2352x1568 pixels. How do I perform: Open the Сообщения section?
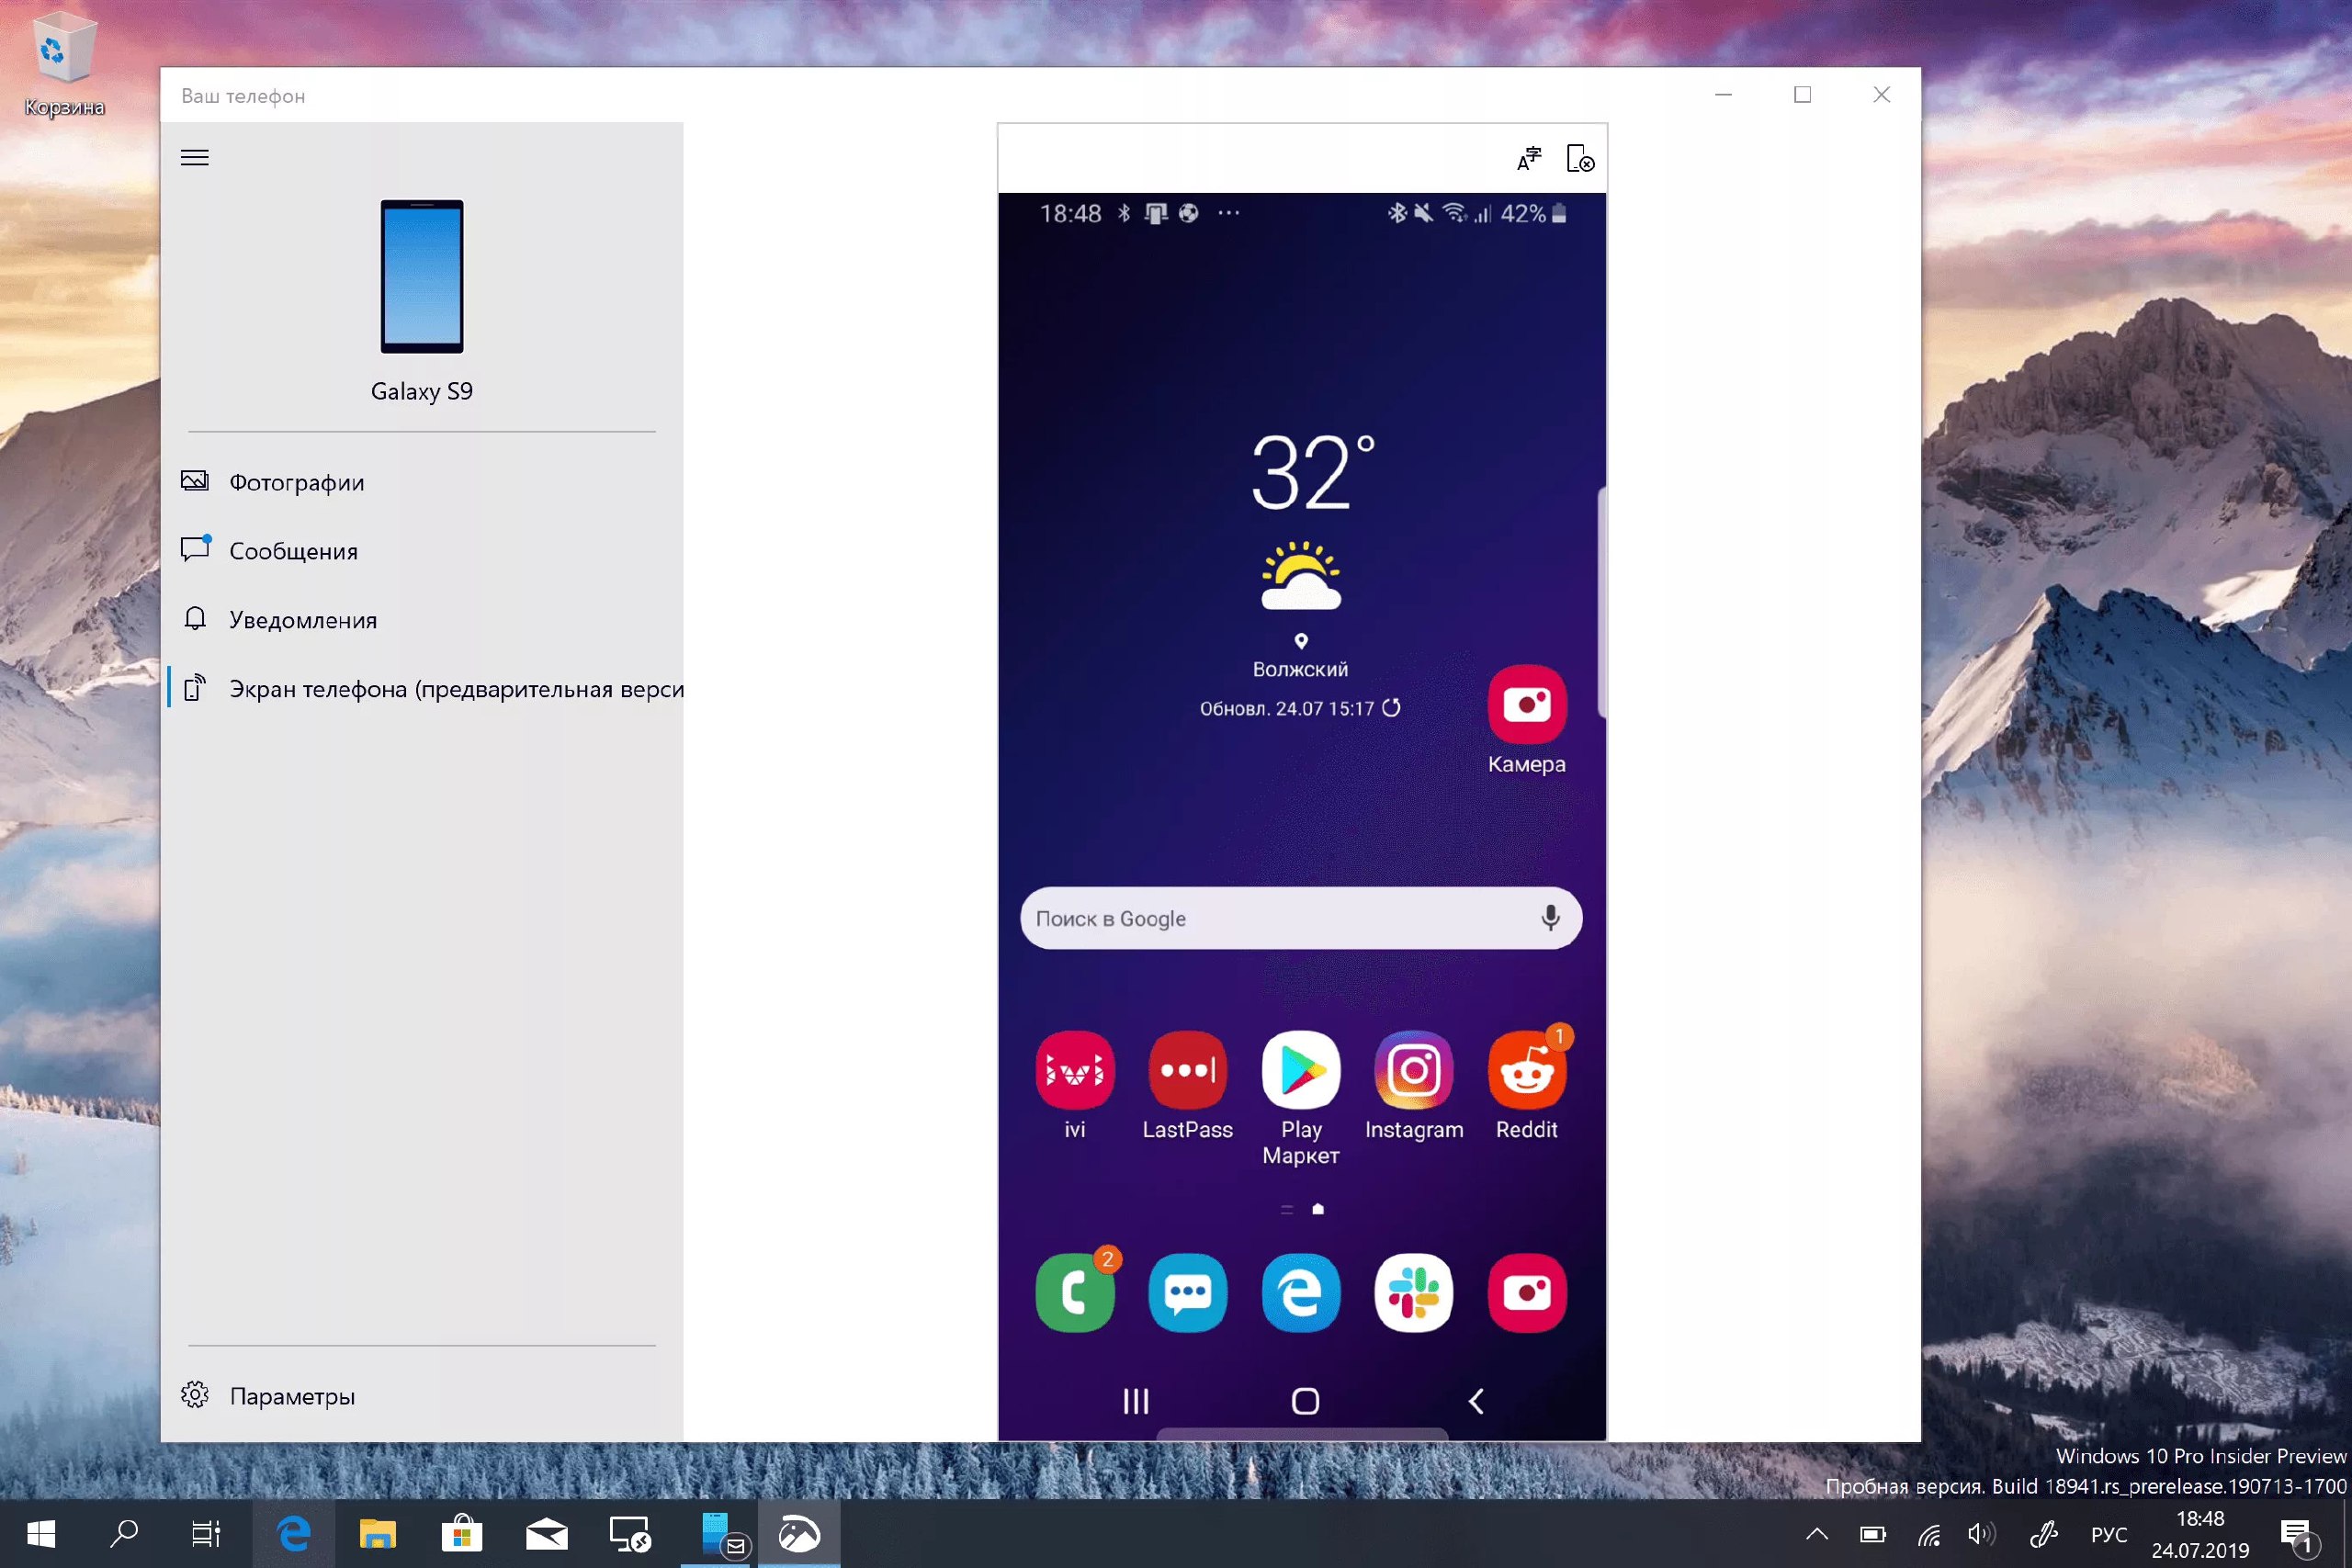tap(293, 551)
